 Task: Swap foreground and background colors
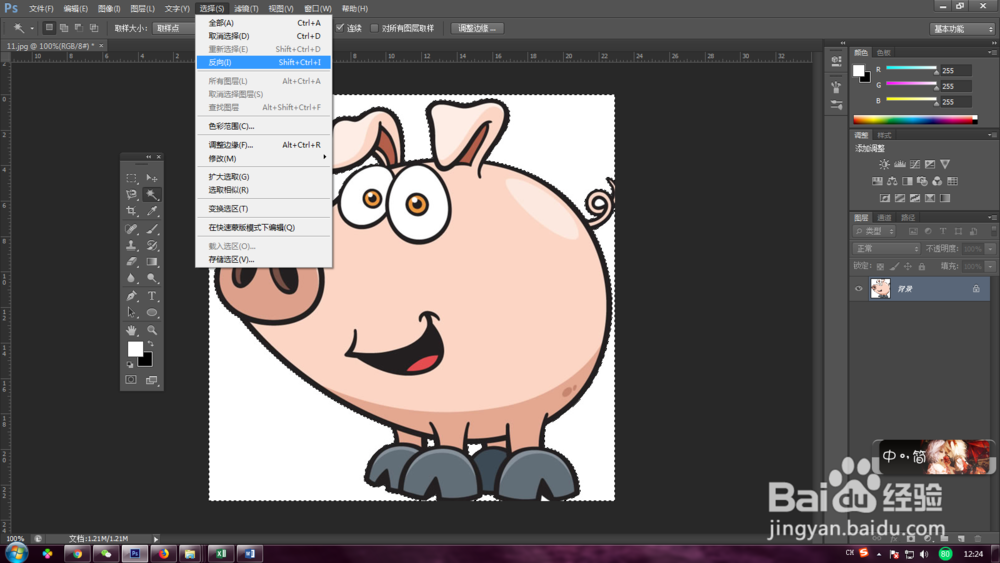(151, 344)
